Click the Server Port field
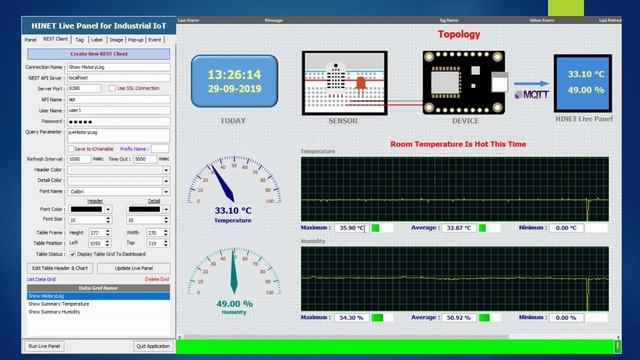640x360 pixels. tap(84, 88)
